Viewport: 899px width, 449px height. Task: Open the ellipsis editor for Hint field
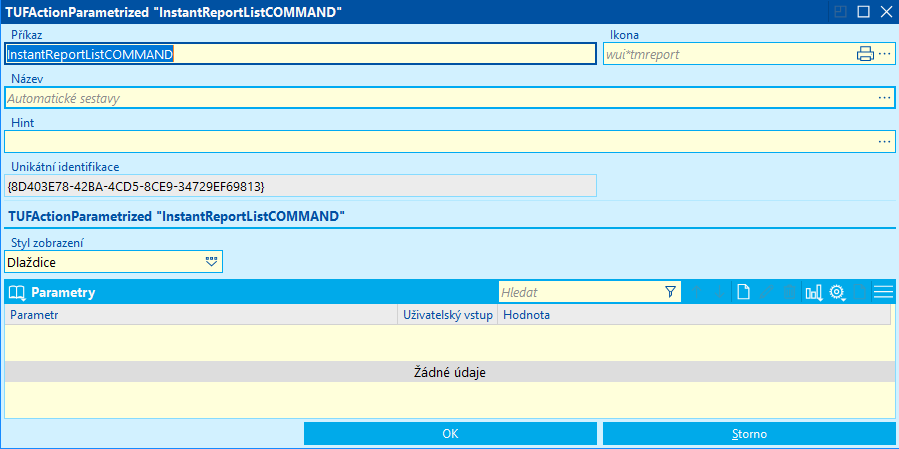(885, 141)
